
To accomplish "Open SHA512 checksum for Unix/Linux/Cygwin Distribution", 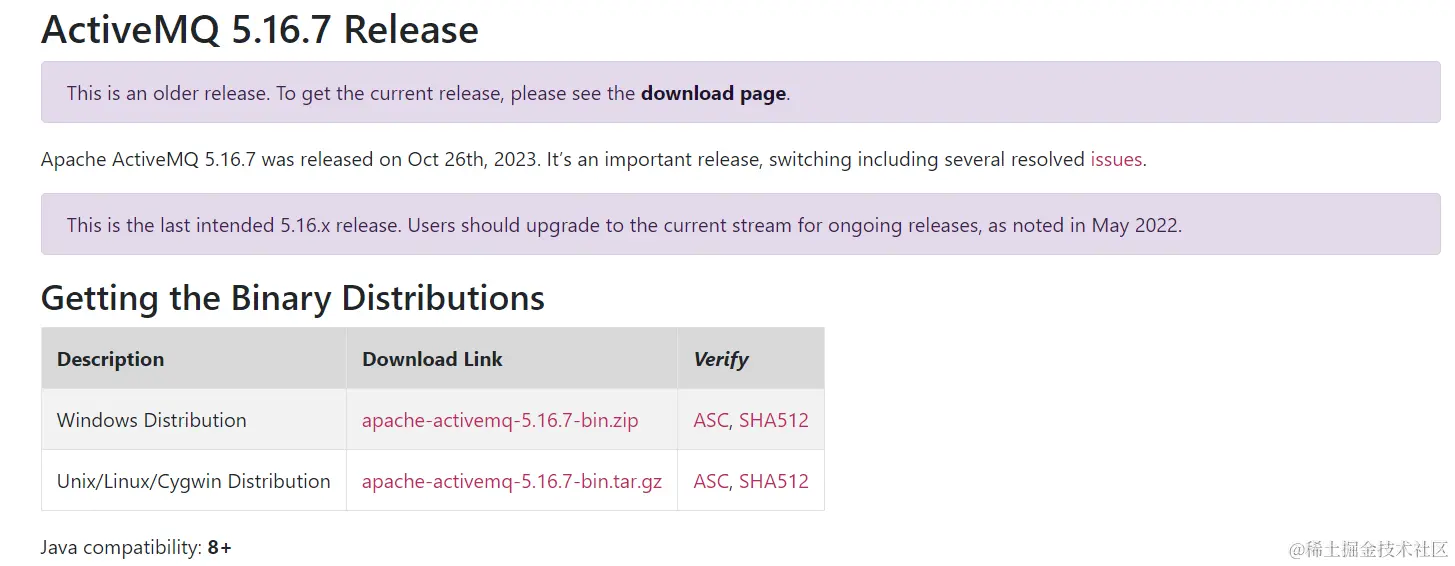I will click(774, 481).
